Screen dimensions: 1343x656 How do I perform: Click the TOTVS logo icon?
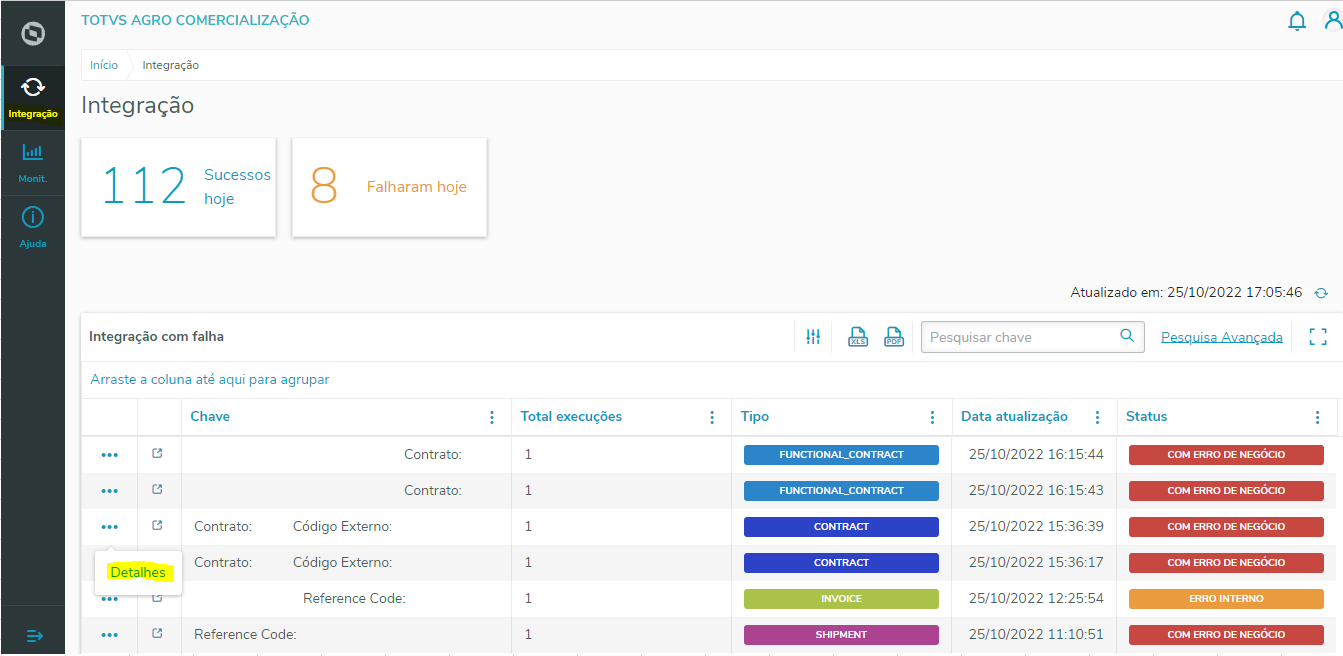33,33
